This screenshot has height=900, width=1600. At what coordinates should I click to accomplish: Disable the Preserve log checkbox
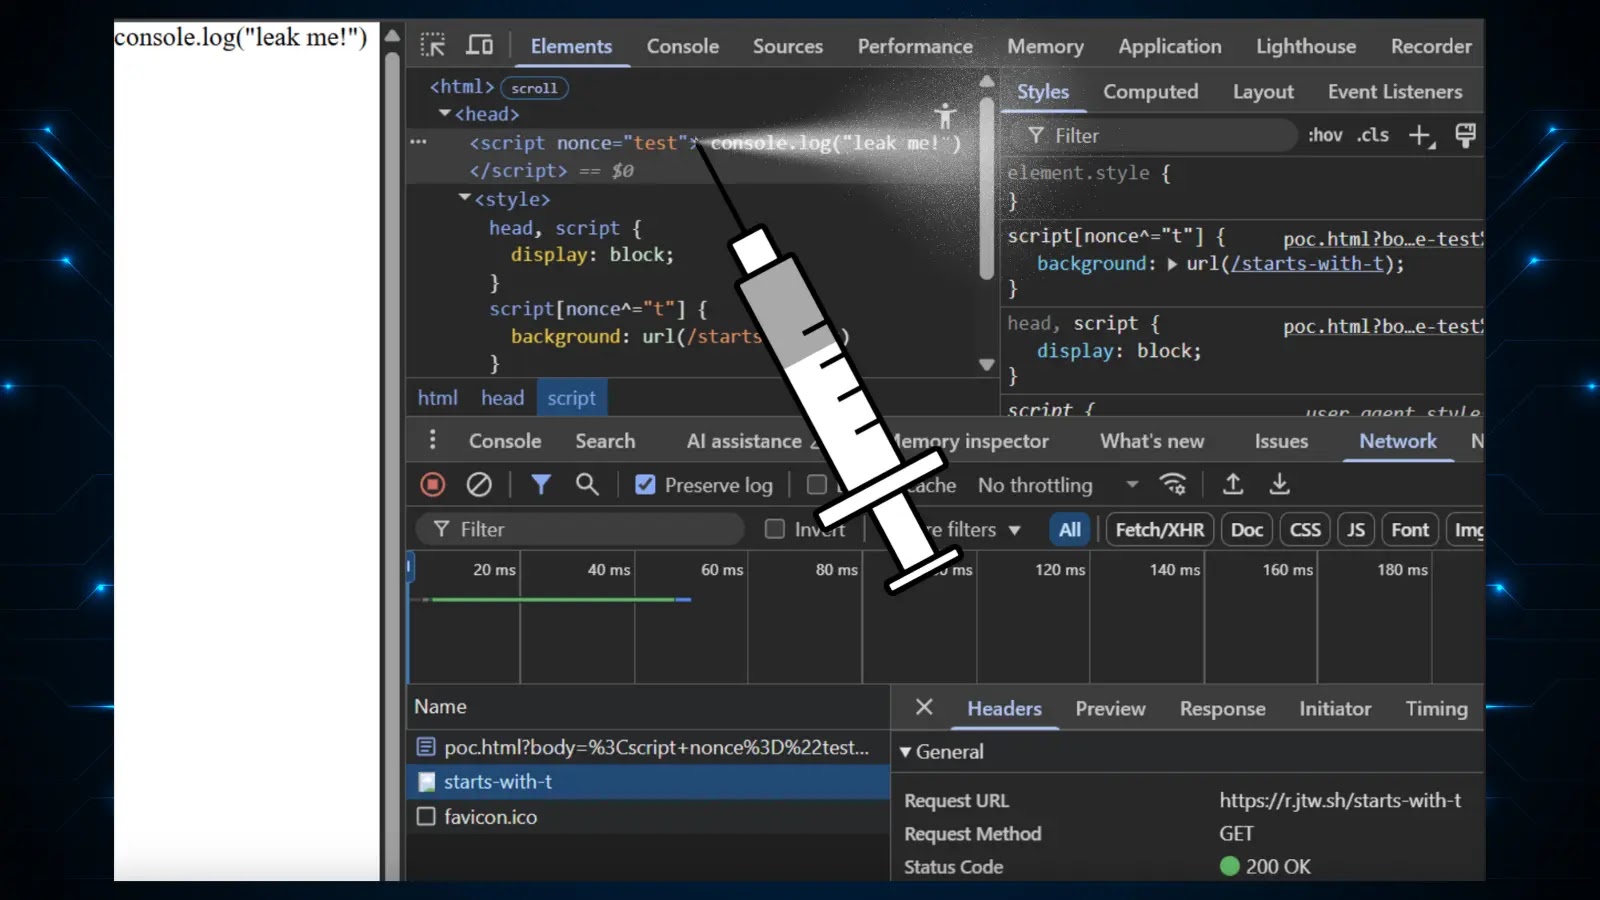(x=646, y=484)
